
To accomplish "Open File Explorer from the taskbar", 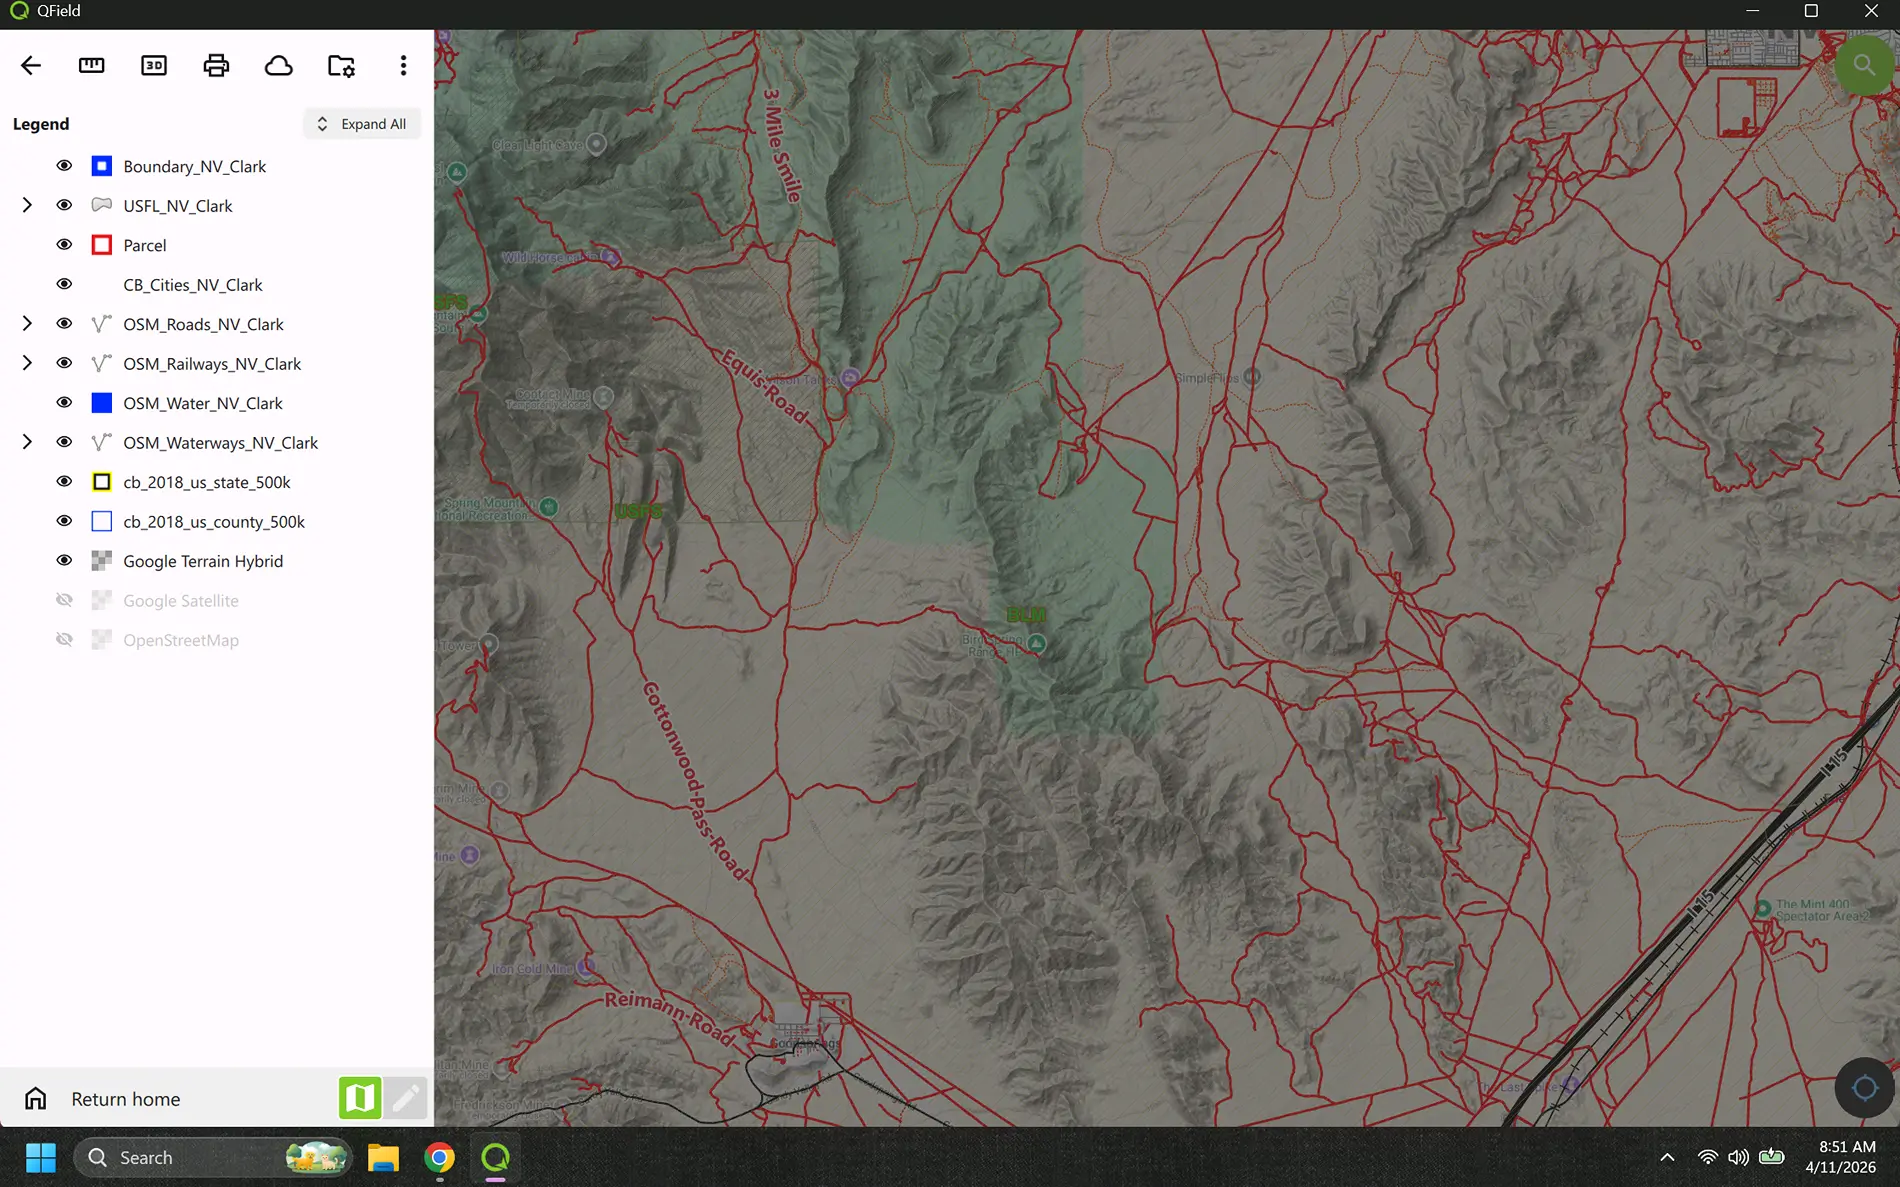I will 383,1158.
